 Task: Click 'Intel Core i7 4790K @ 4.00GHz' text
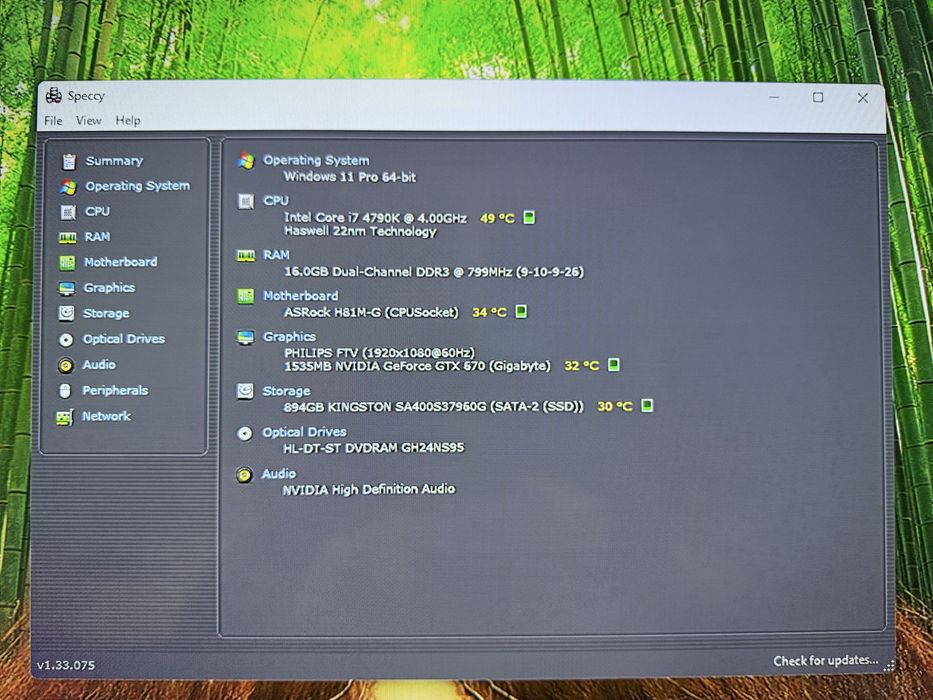coord(375,218)
